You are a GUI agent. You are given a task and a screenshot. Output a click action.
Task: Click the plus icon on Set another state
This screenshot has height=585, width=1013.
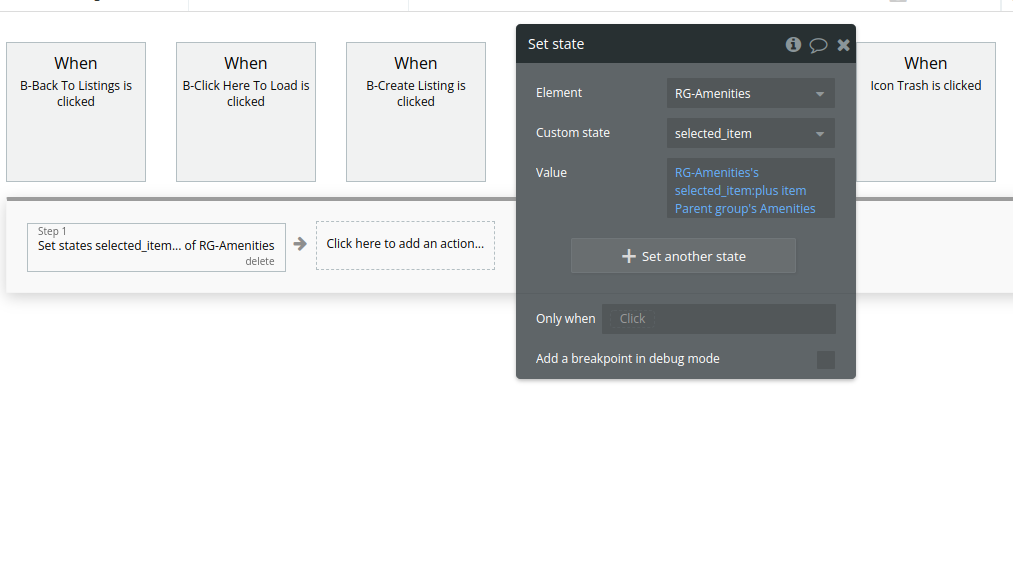[x=629, y=256]
